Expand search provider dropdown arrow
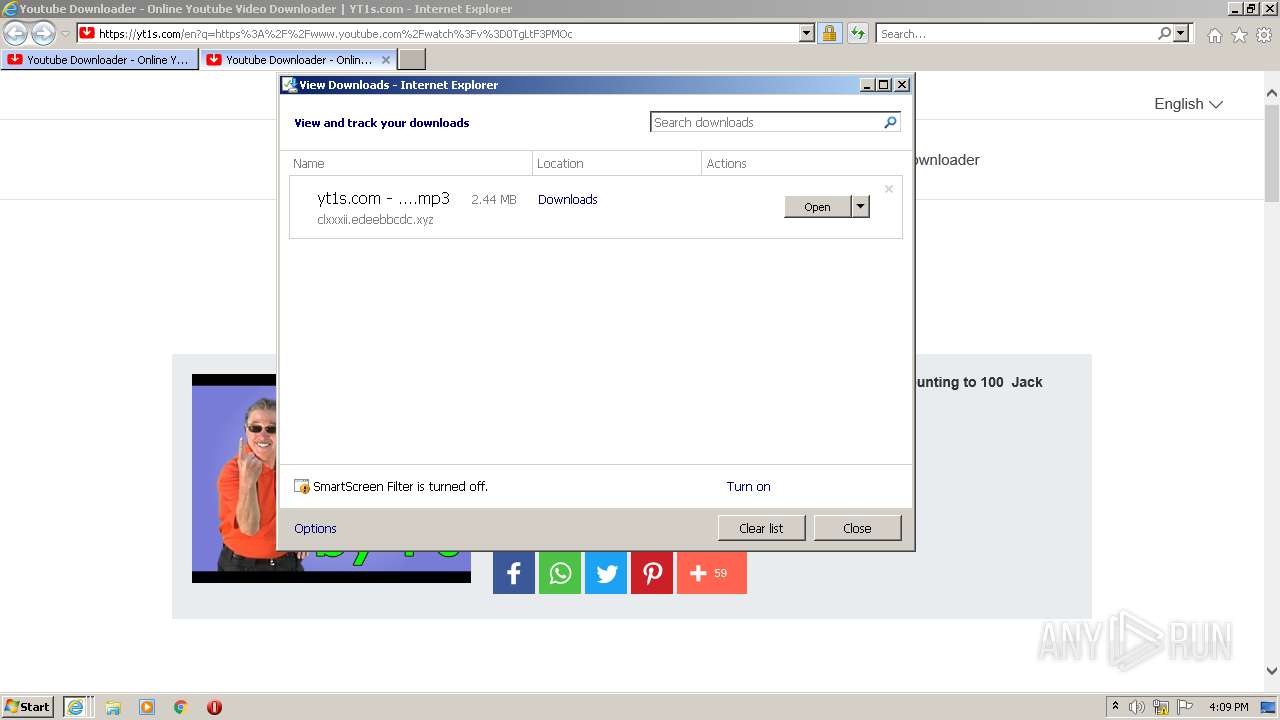 1181,33
